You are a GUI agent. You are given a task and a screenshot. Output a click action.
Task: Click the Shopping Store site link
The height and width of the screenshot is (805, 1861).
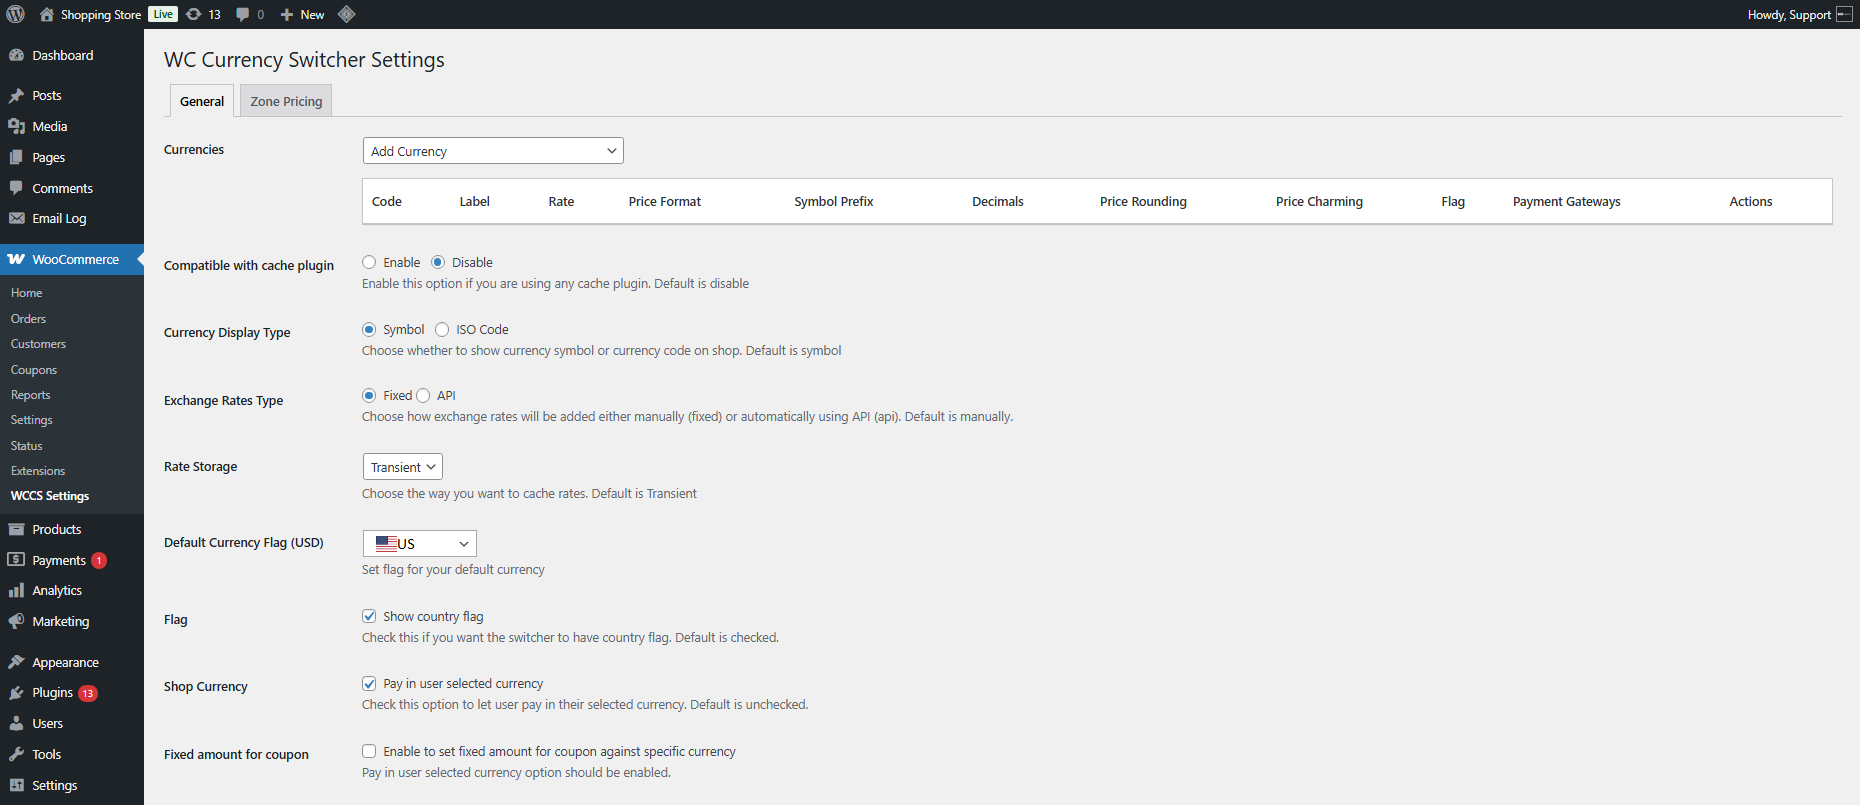[101, 14]
